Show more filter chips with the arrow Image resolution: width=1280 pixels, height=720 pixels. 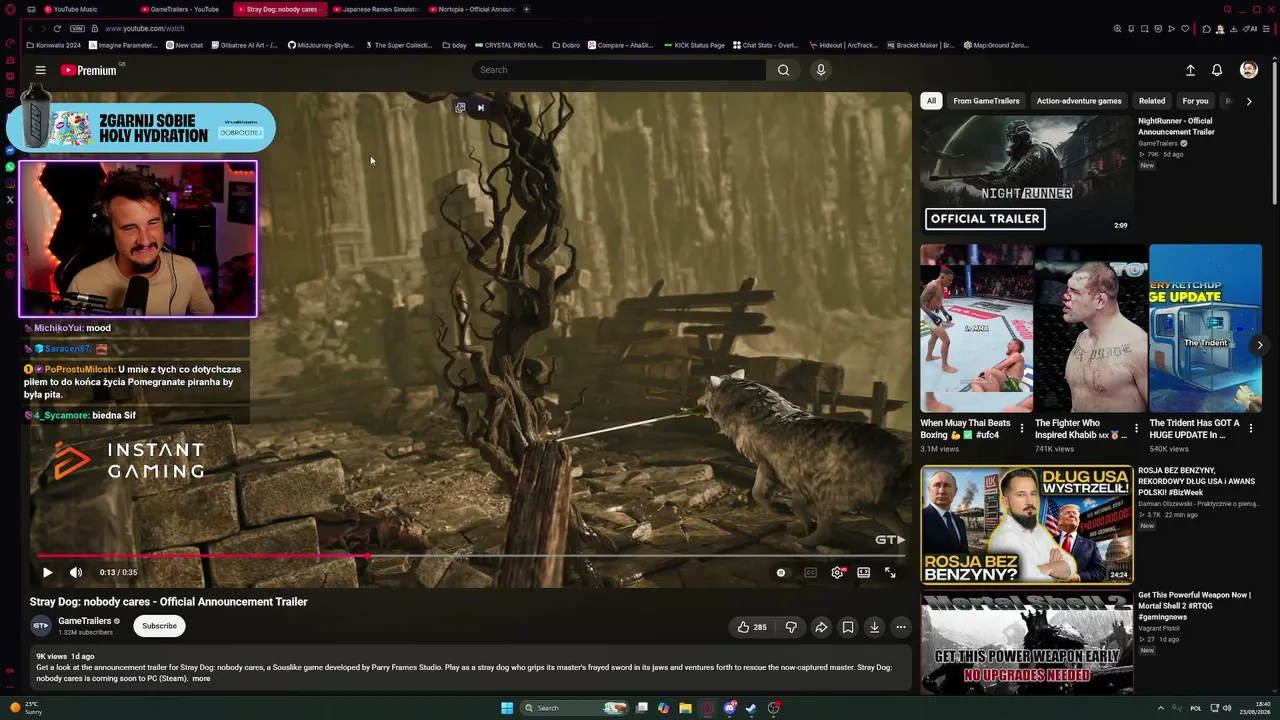(1248, 101)
